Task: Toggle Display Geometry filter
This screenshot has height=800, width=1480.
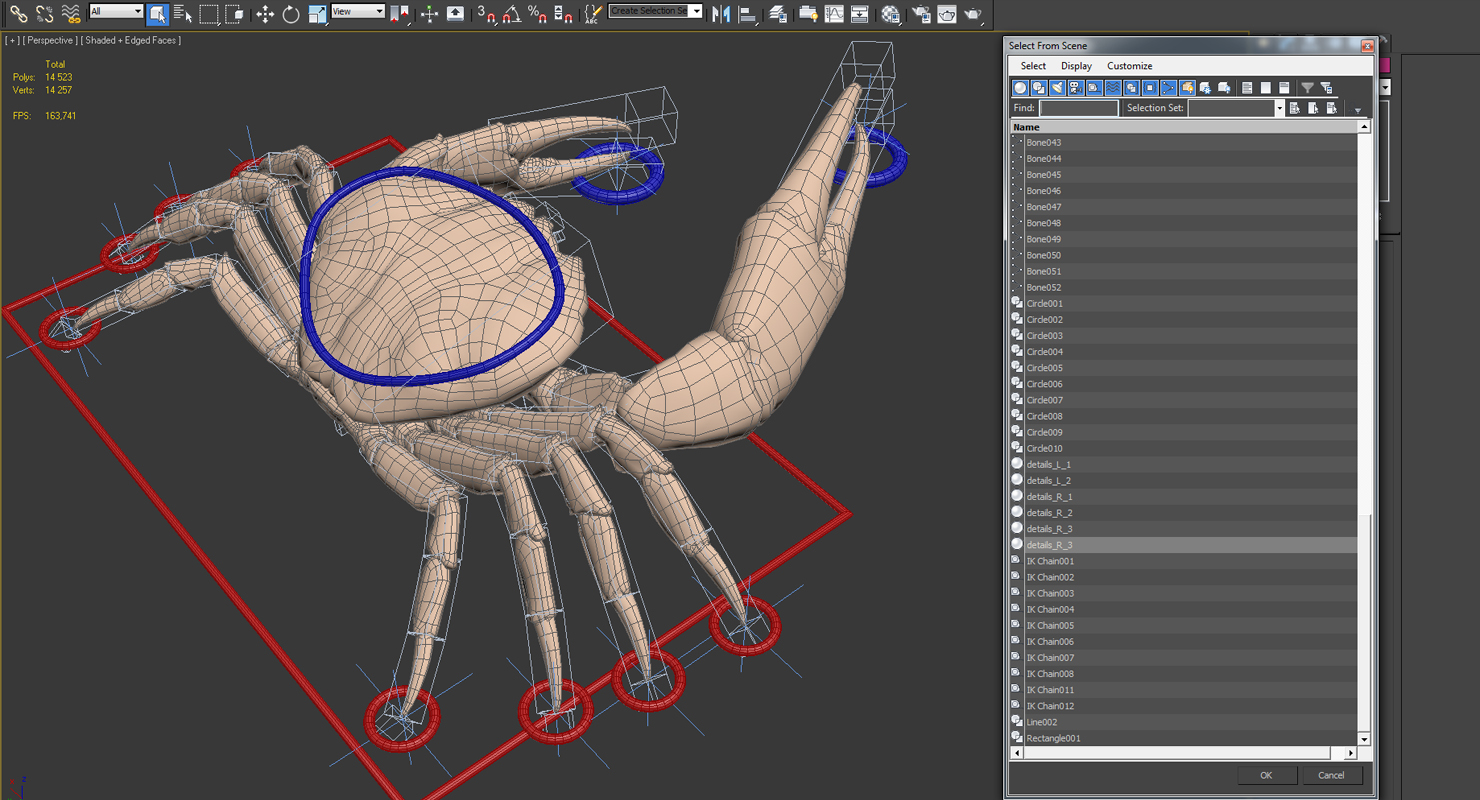Action: 1020,88
